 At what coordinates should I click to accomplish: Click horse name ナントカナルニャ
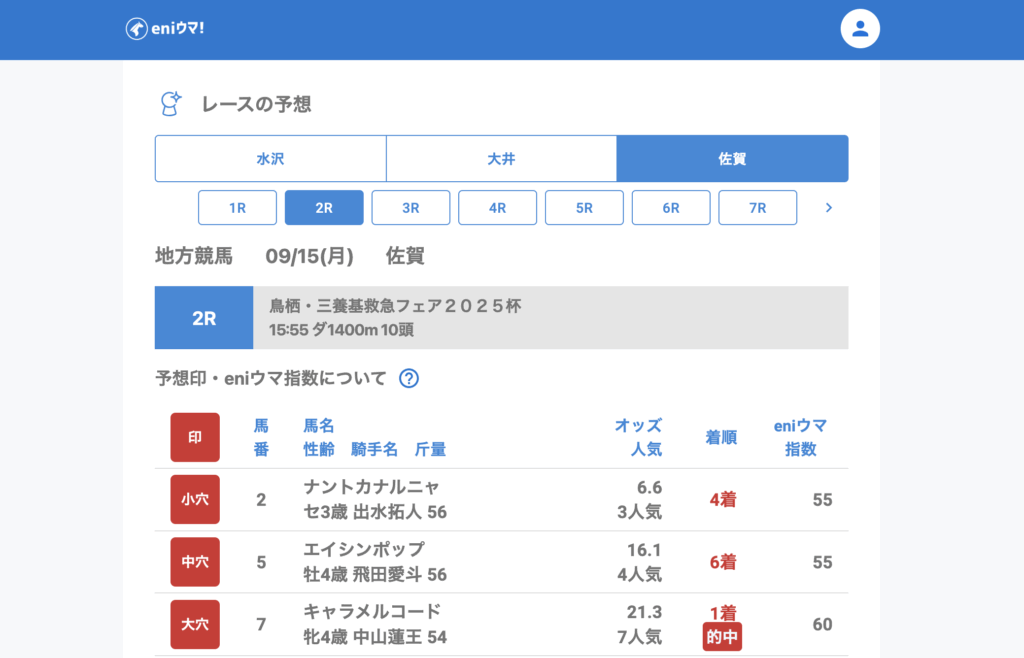[x=371, y=487]
